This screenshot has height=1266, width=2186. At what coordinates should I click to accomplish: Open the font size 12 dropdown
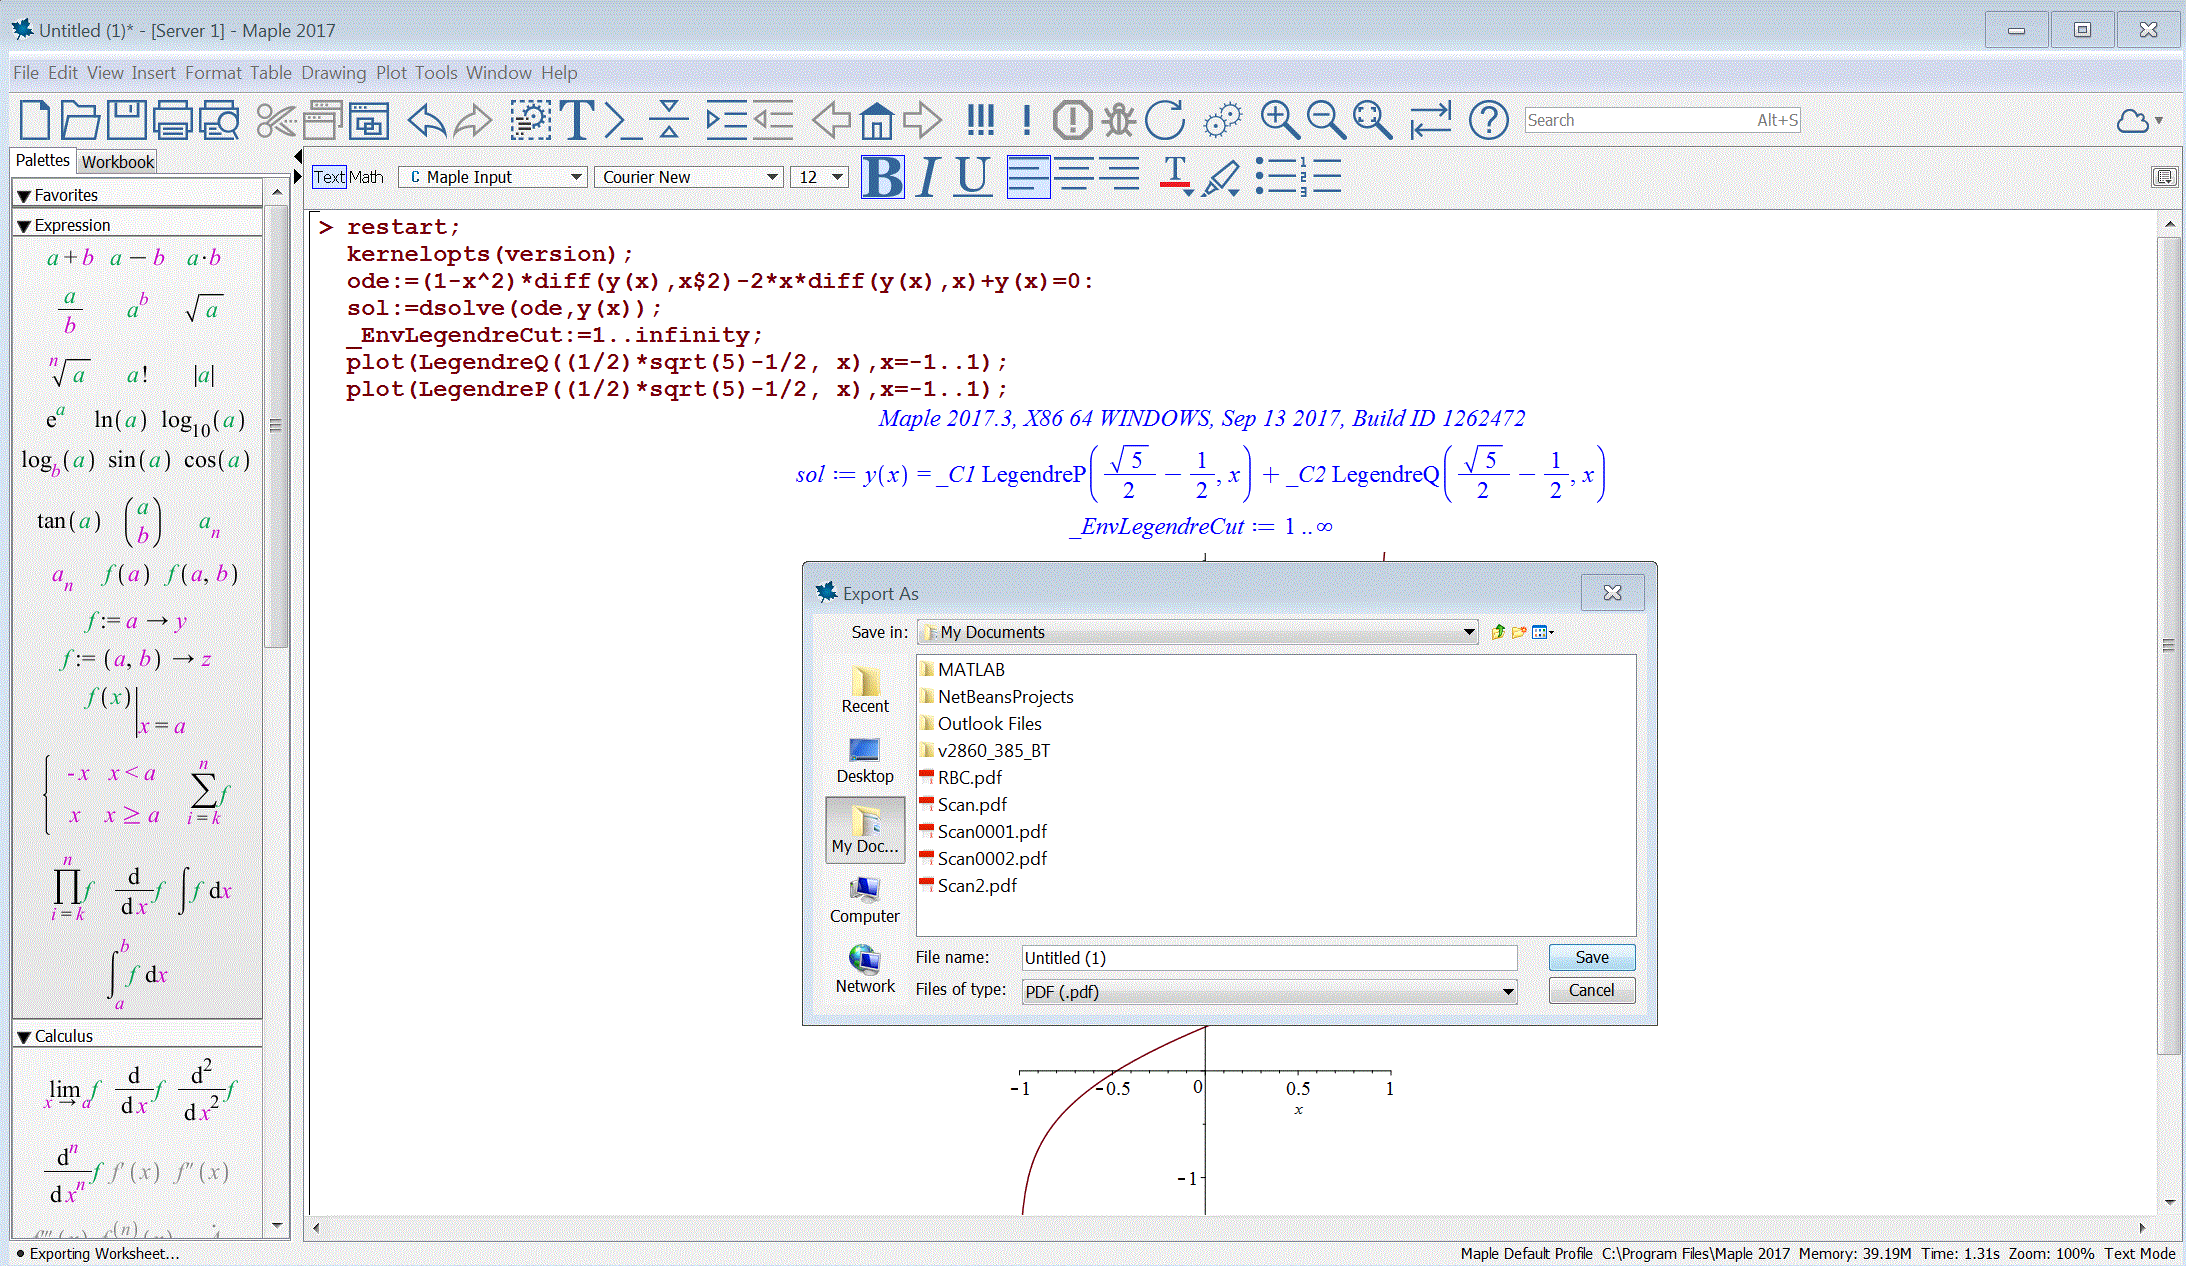819,177
